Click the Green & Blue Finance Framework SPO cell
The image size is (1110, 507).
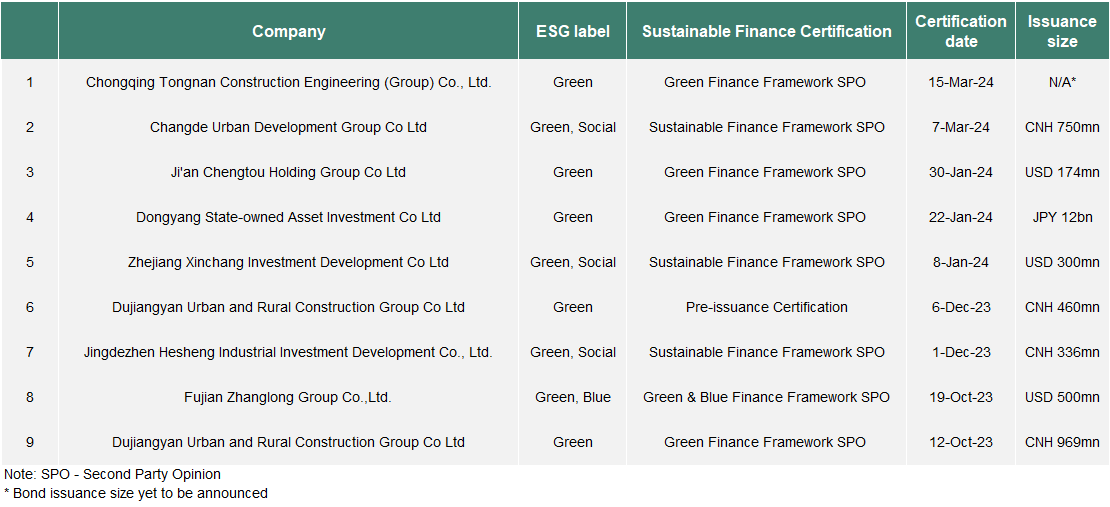click(x=767, y=397)
